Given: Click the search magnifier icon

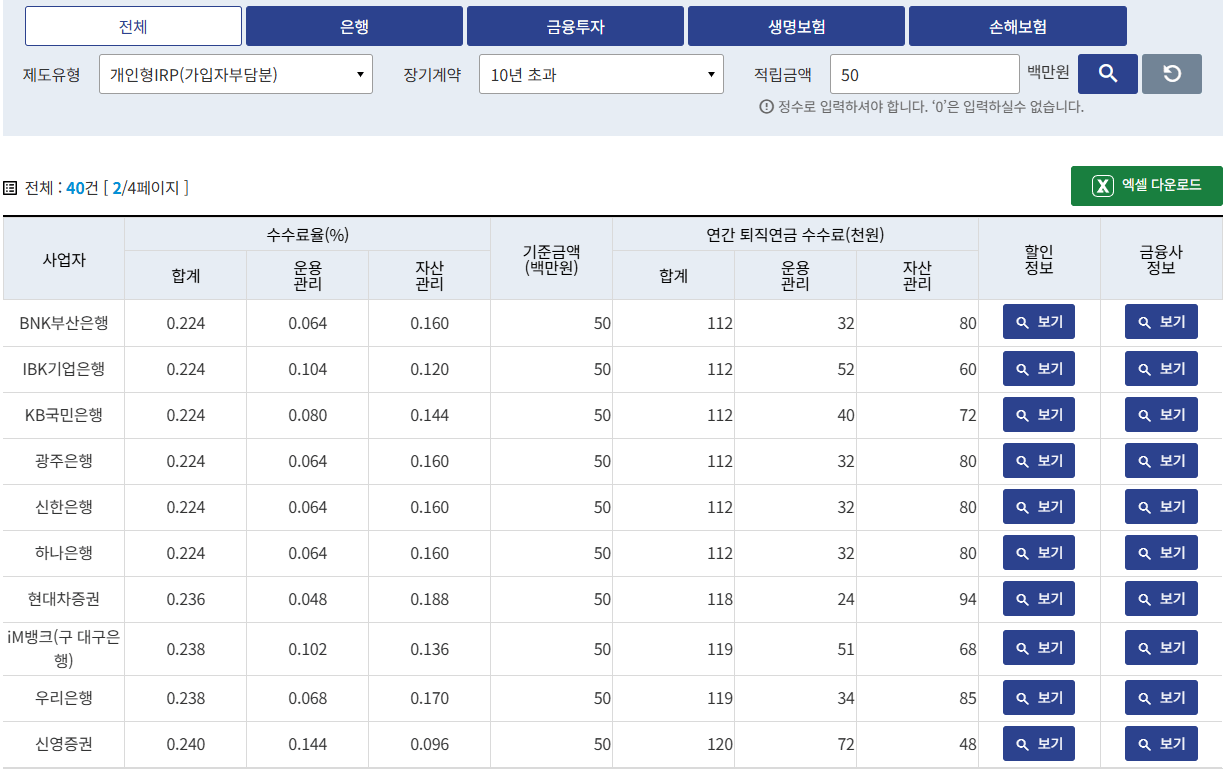Looking at the screenshot, I should click(x=1107, y=73).
